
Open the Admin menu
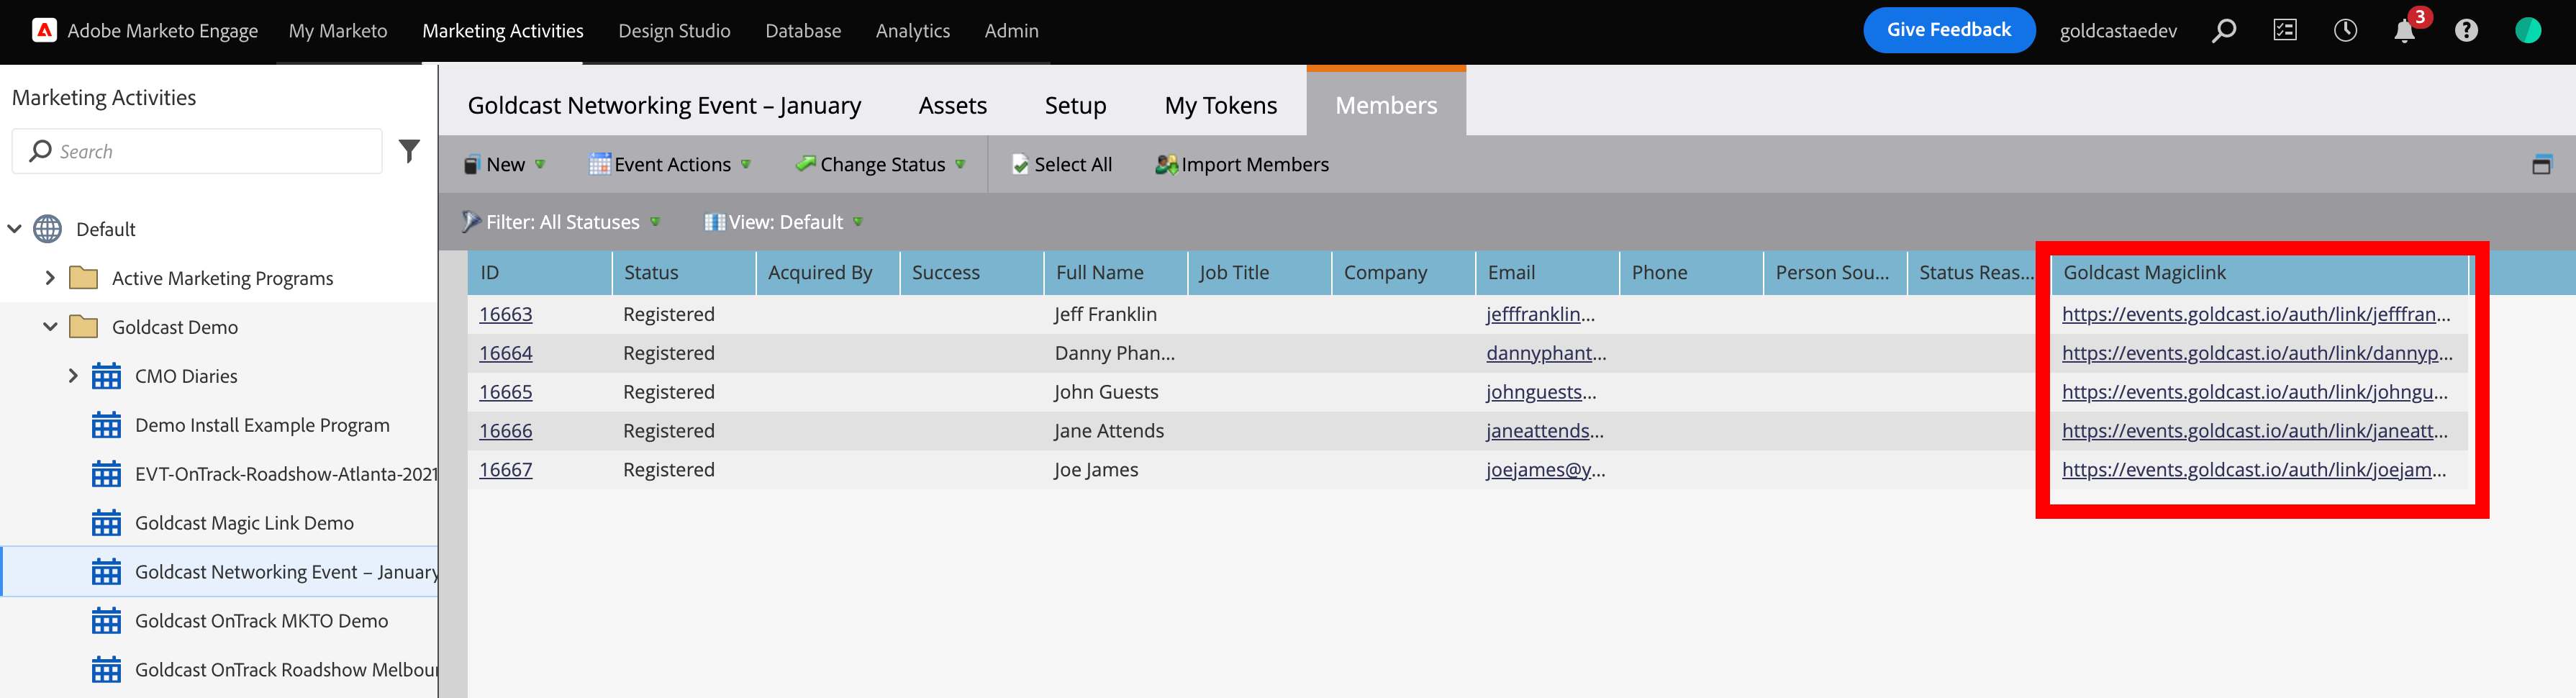[1011, 31]
